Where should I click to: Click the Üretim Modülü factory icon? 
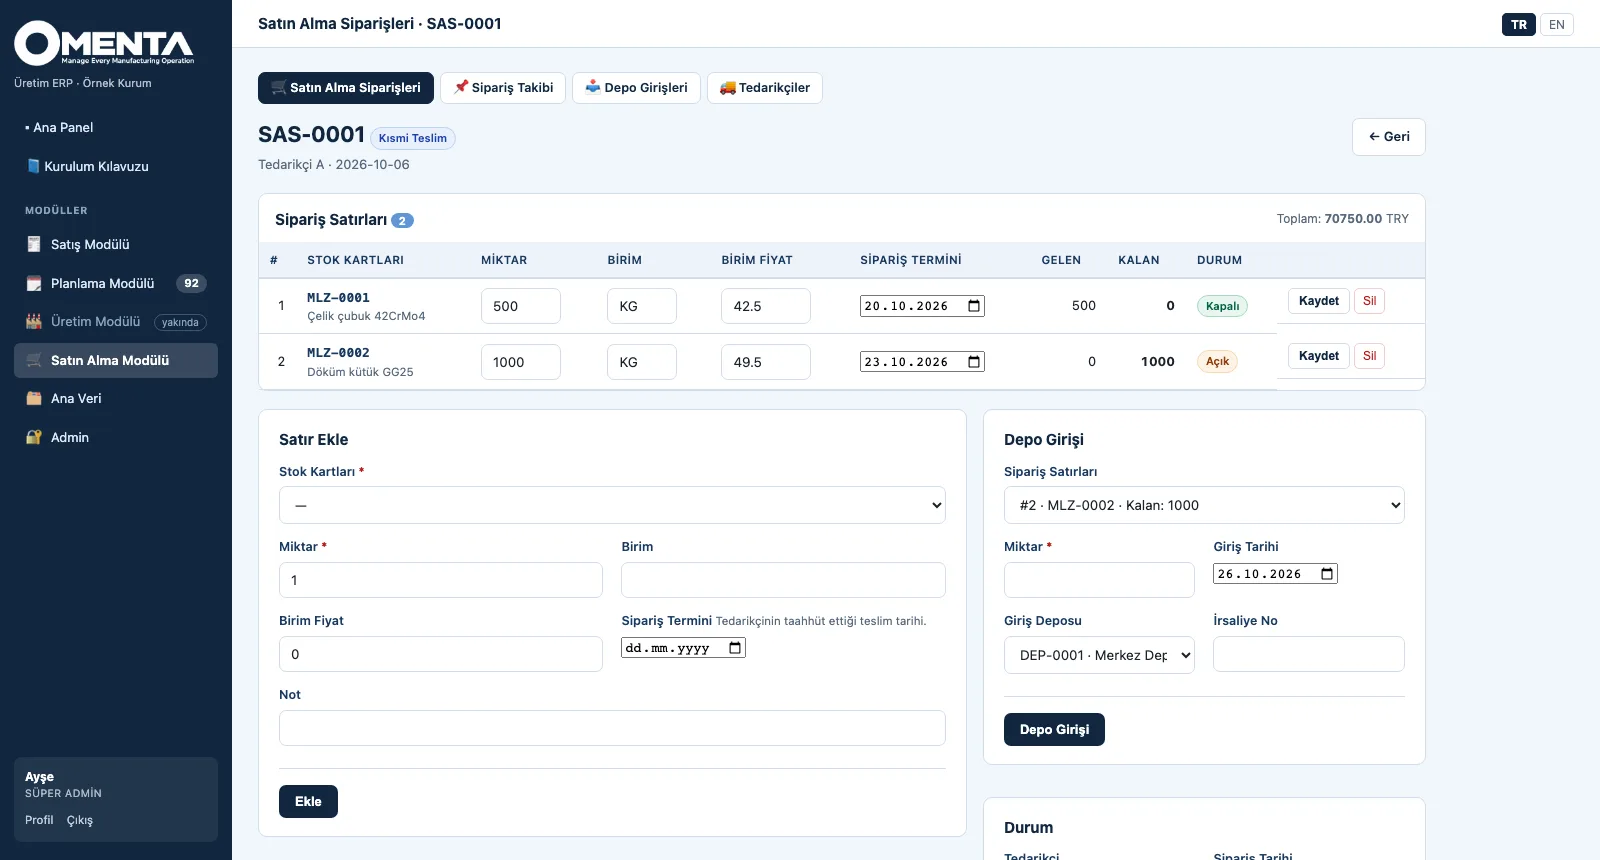(x=34, y=321)
